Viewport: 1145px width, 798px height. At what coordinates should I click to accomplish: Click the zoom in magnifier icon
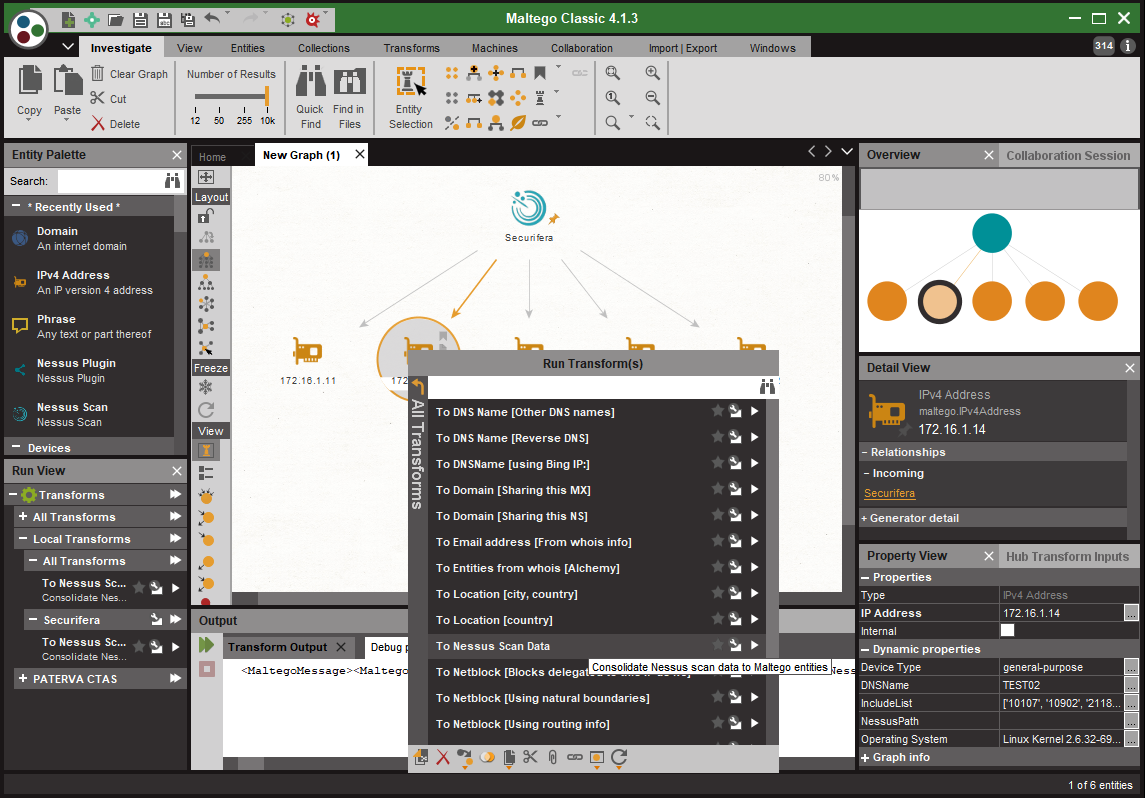652,73
